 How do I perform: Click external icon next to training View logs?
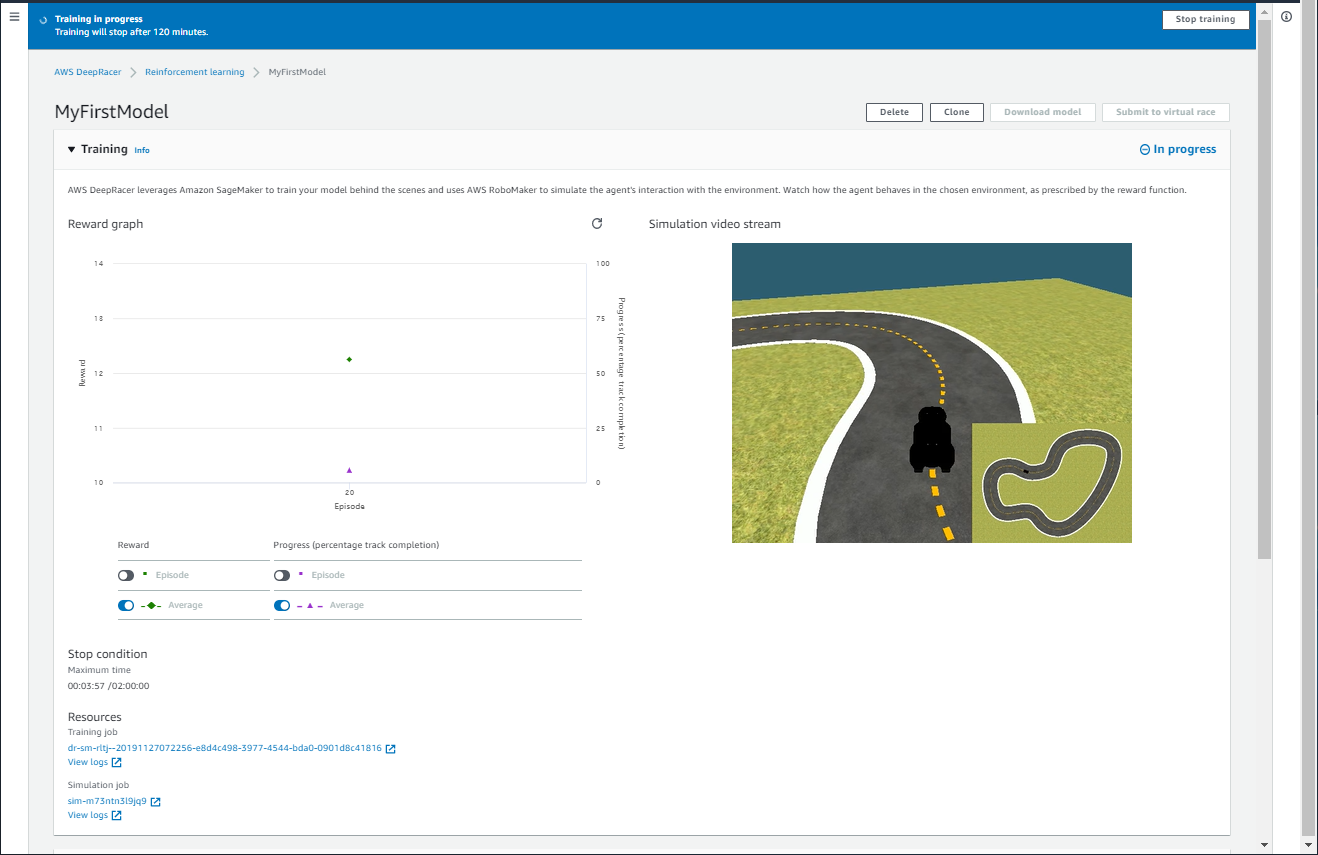click(x=117, y=763)
